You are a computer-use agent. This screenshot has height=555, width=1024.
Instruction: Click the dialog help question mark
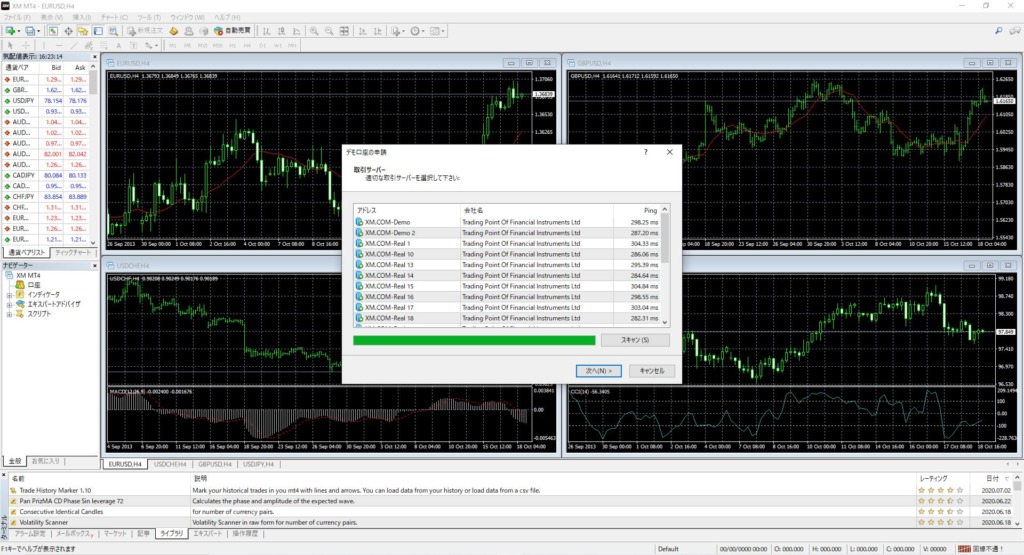pos(646,152)
